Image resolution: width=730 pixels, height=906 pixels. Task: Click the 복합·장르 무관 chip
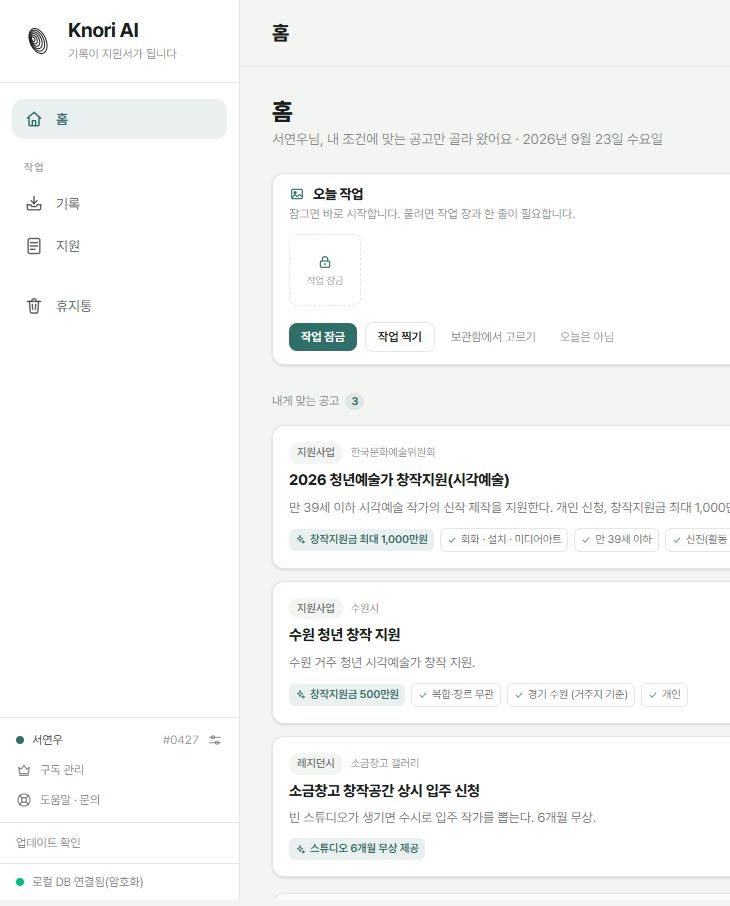coord(456,695)
